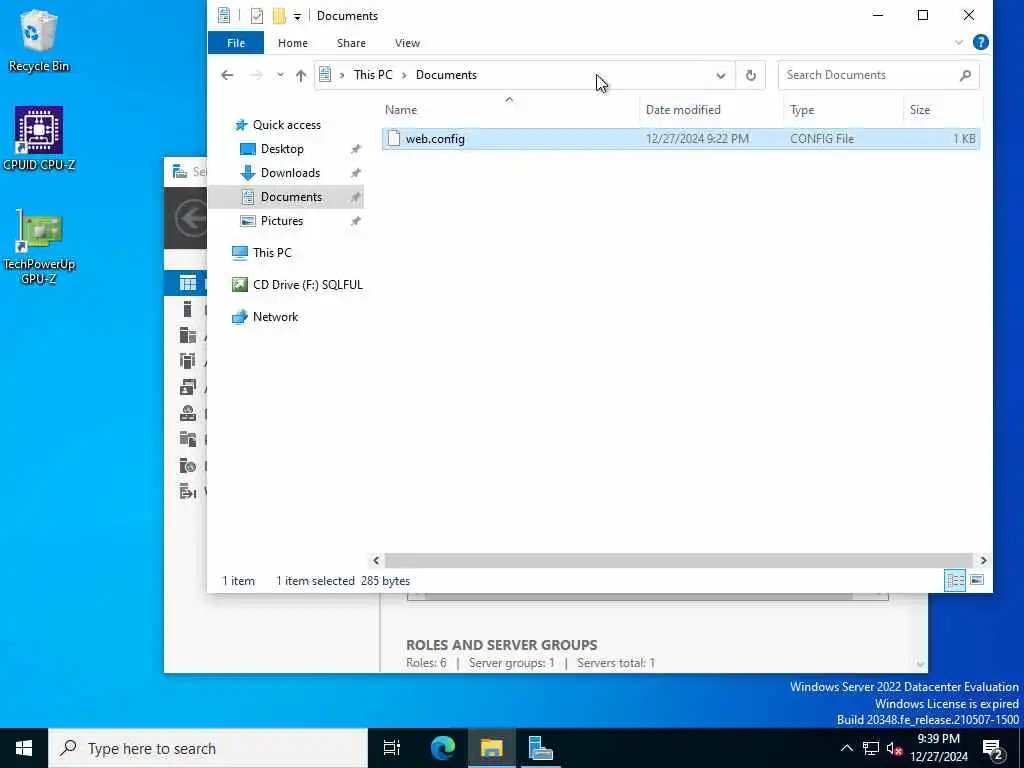Click the taskbar search box
The image size is (1024, 768).
pyautogui.click(x=208, y=748)
